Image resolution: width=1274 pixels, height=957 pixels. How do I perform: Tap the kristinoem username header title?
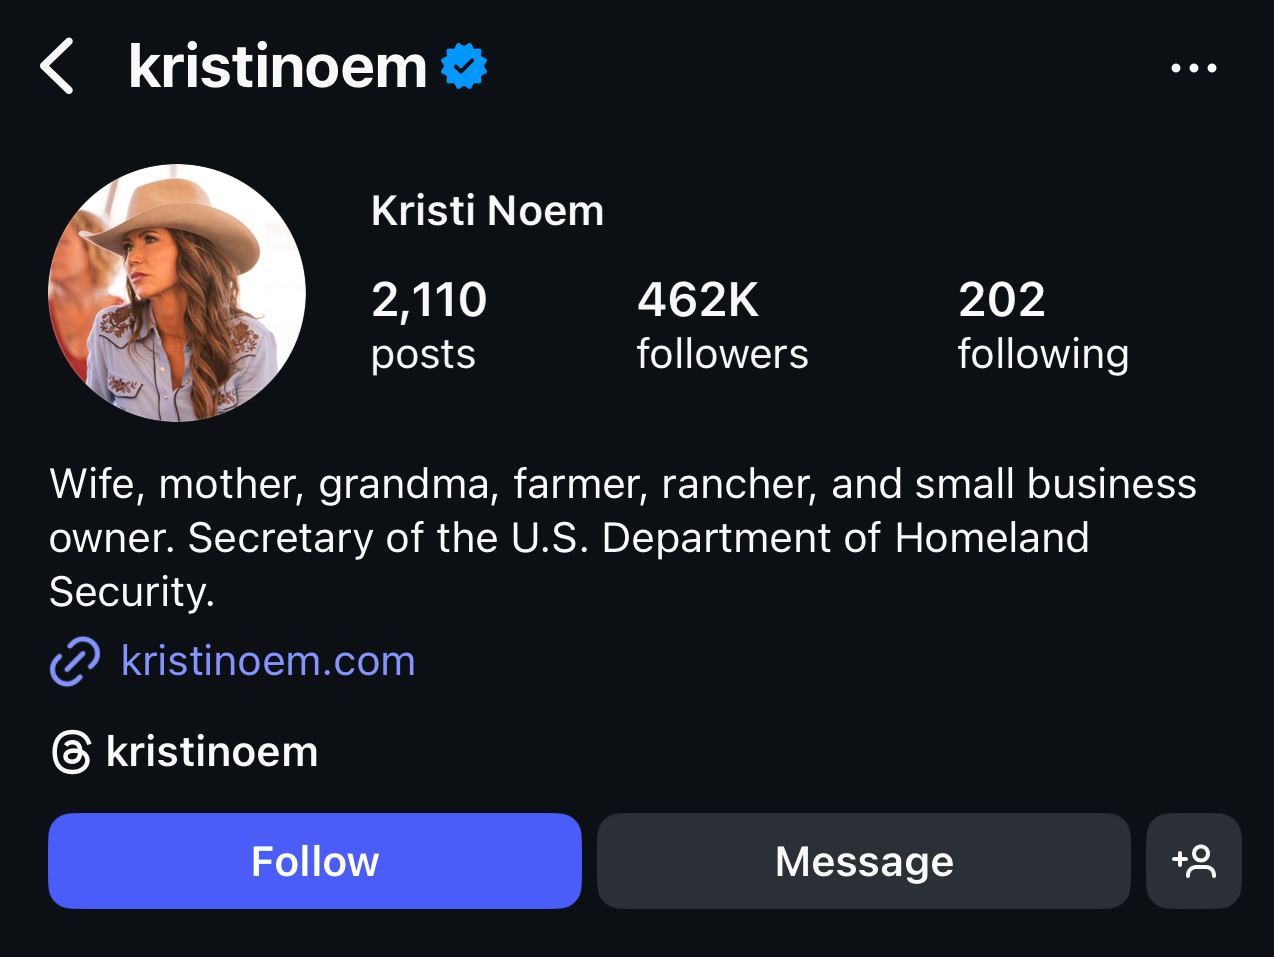[x=278, y=67]
